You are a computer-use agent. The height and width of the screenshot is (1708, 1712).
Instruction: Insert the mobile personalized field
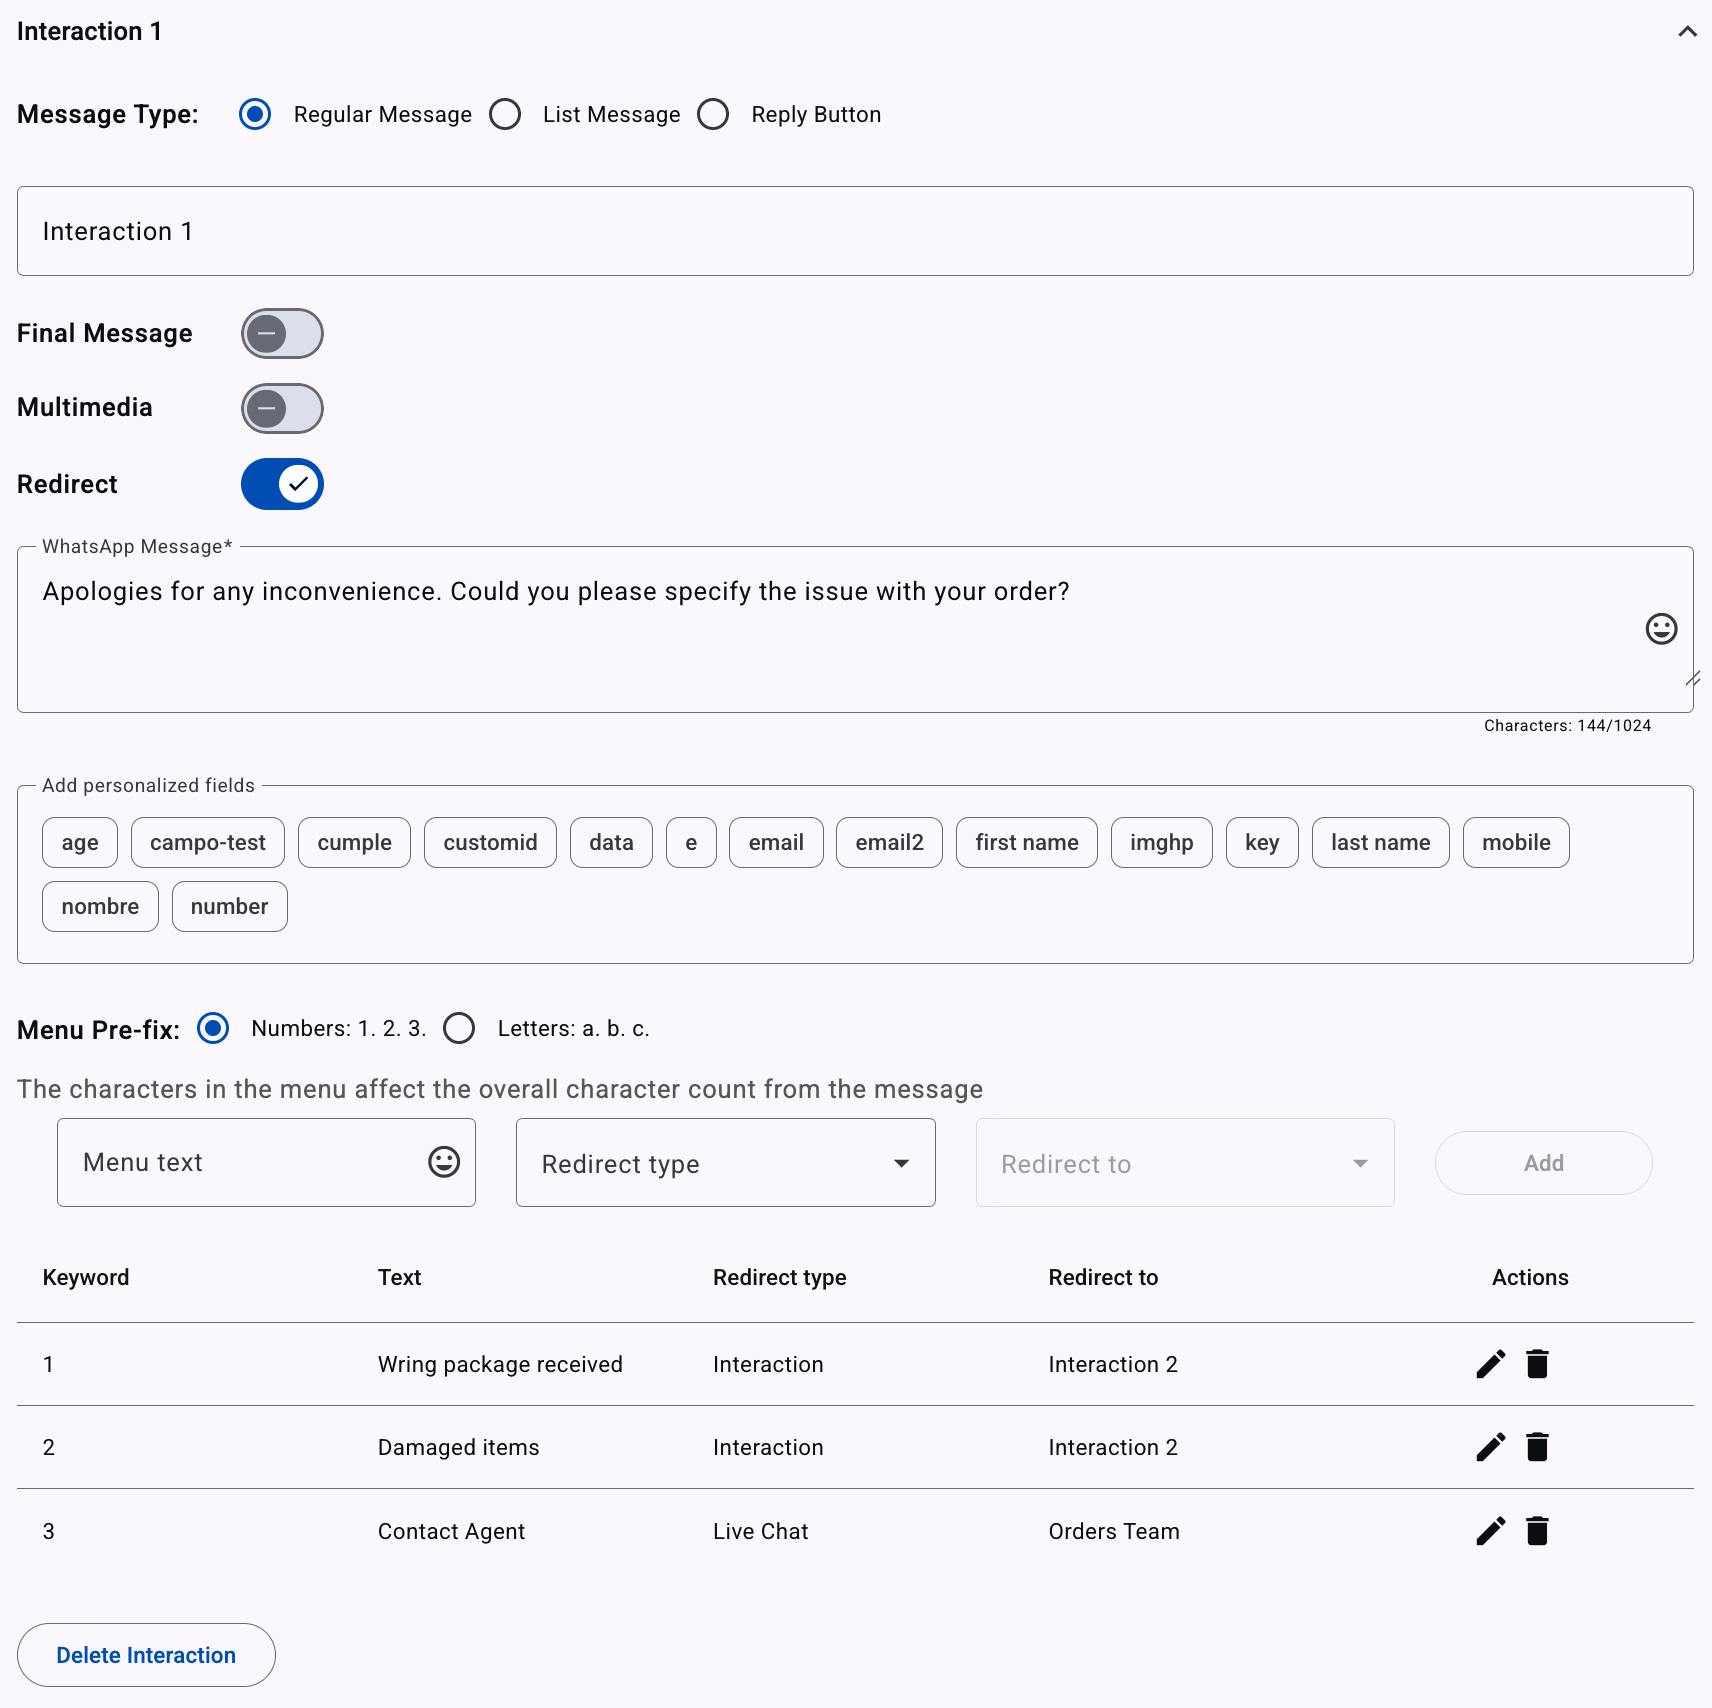point(1516,842)
